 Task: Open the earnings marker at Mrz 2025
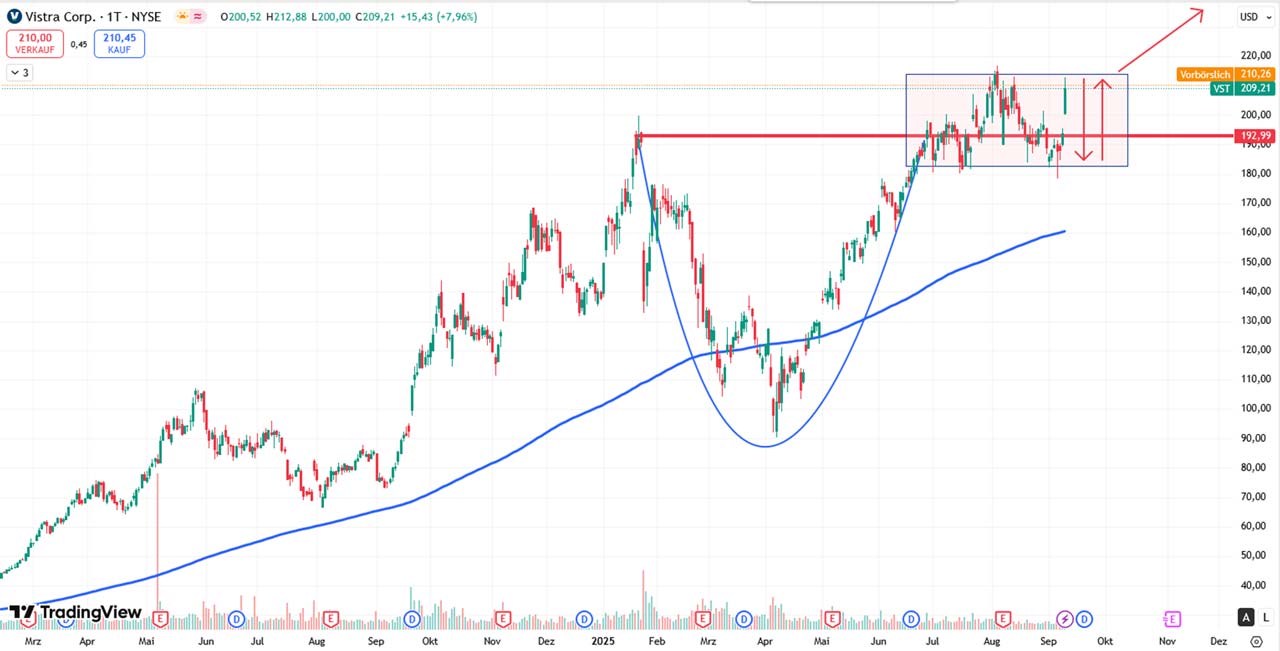tap(703, 619)
